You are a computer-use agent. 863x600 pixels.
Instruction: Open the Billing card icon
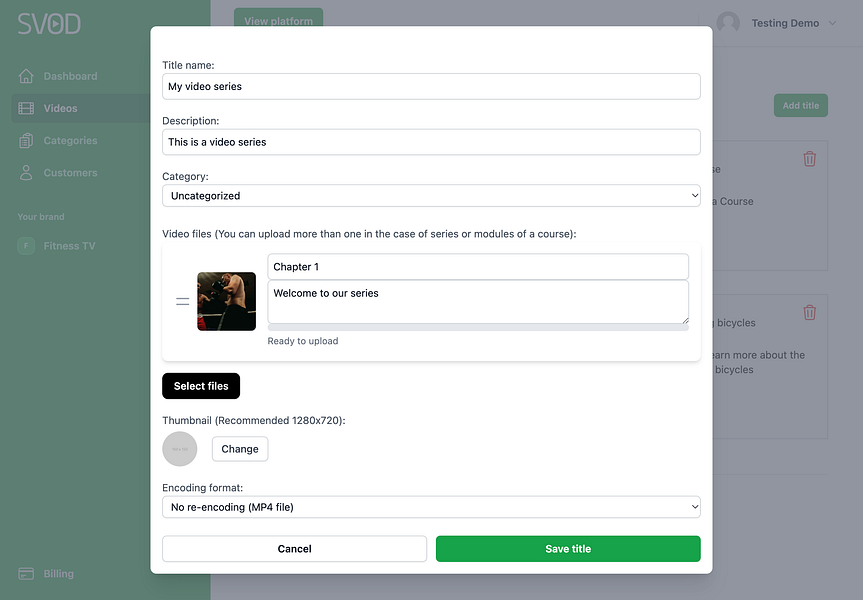coord(26,574)
